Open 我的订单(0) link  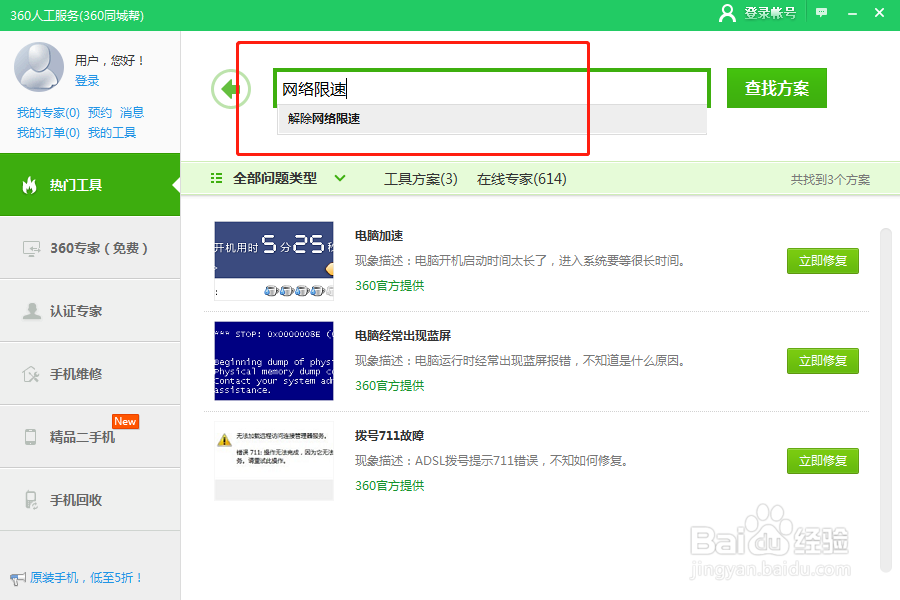pos(48,133)
